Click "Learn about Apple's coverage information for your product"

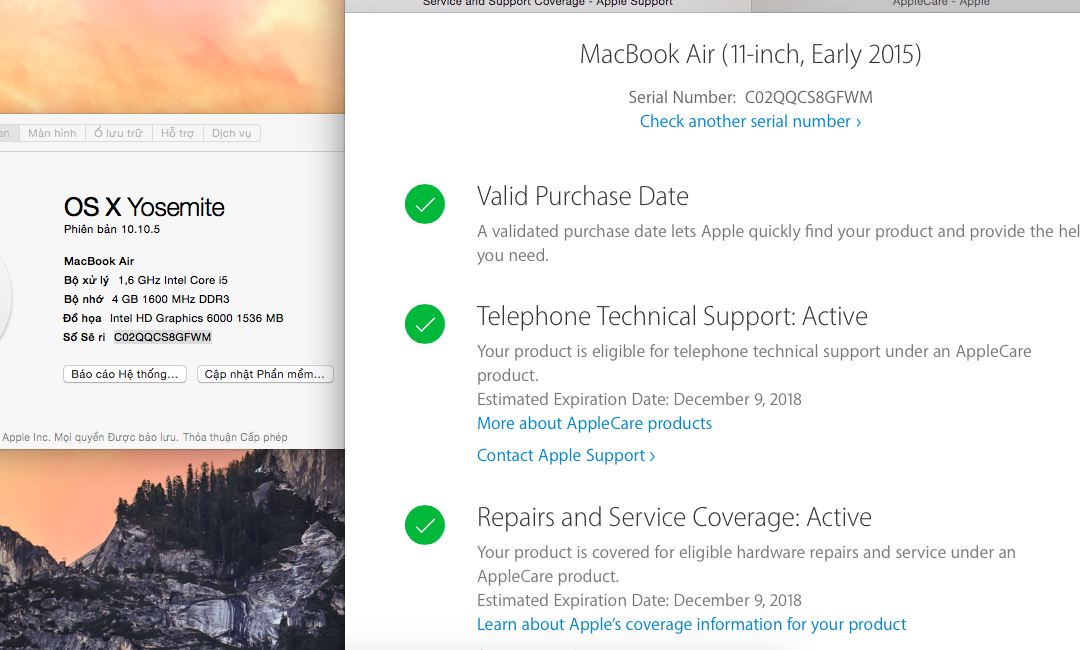(691, 623)
